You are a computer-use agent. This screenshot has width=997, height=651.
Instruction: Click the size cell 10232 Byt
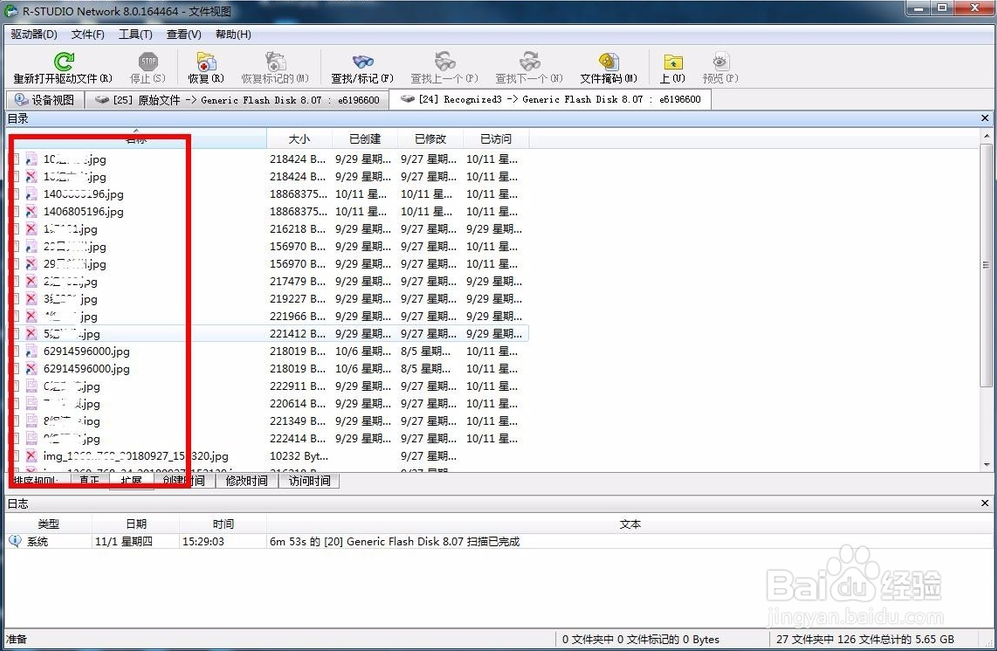coord(299,456)
